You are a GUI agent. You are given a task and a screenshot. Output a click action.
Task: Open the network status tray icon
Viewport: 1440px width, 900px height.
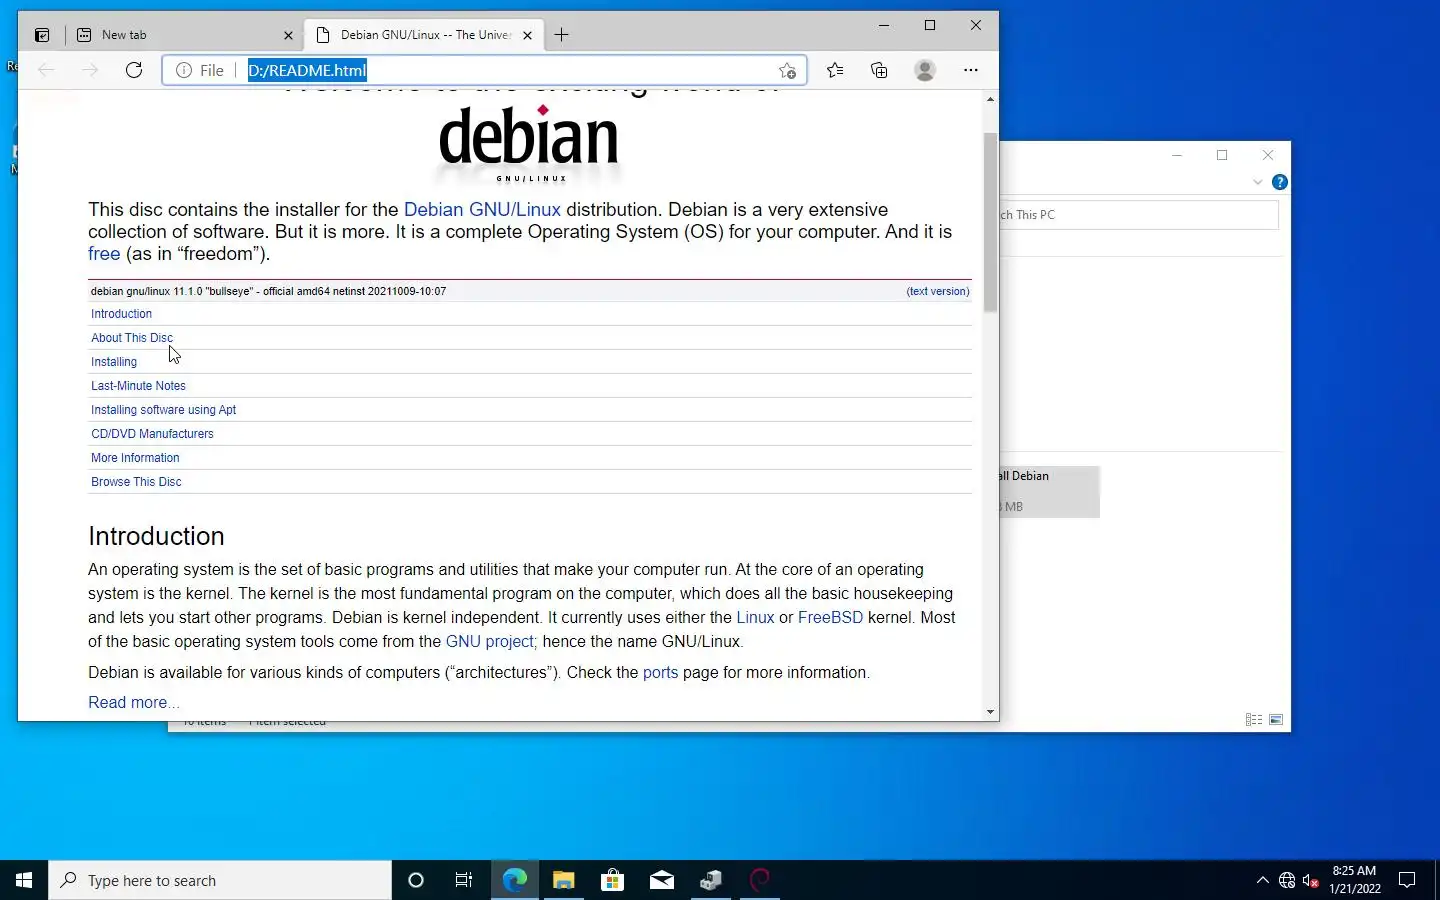(1287, 880)
